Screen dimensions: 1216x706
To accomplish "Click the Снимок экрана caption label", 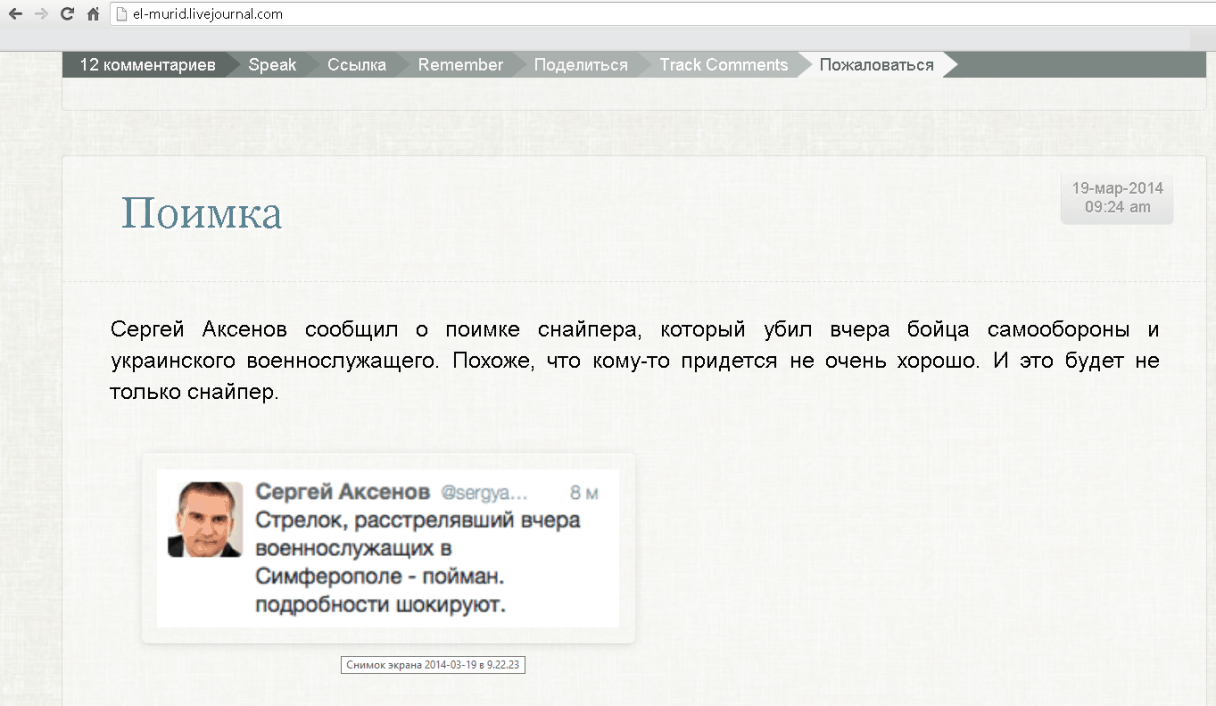I will coord(433,665).
